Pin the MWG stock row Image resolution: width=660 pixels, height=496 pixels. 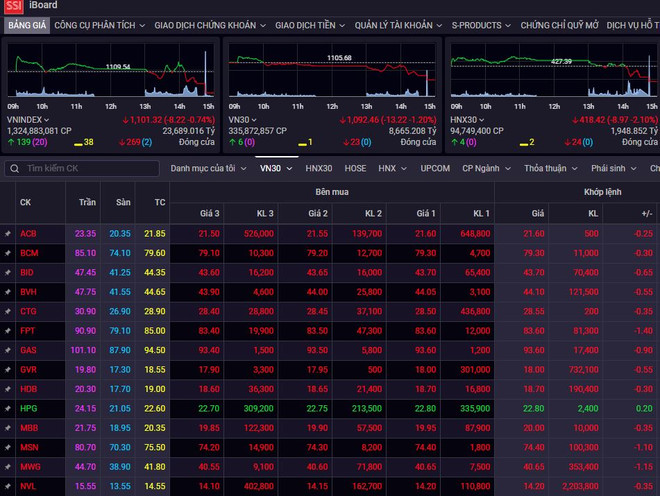(8, 466)
